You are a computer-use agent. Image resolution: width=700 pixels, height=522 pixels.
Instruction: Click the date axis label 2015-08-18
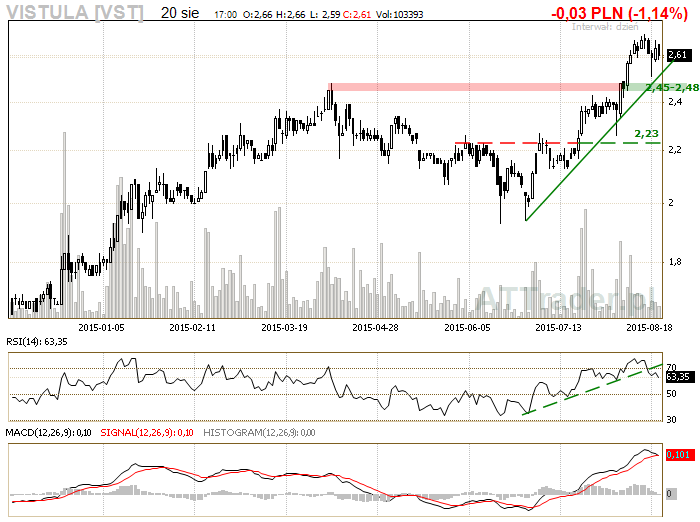[x=650, y=328]
